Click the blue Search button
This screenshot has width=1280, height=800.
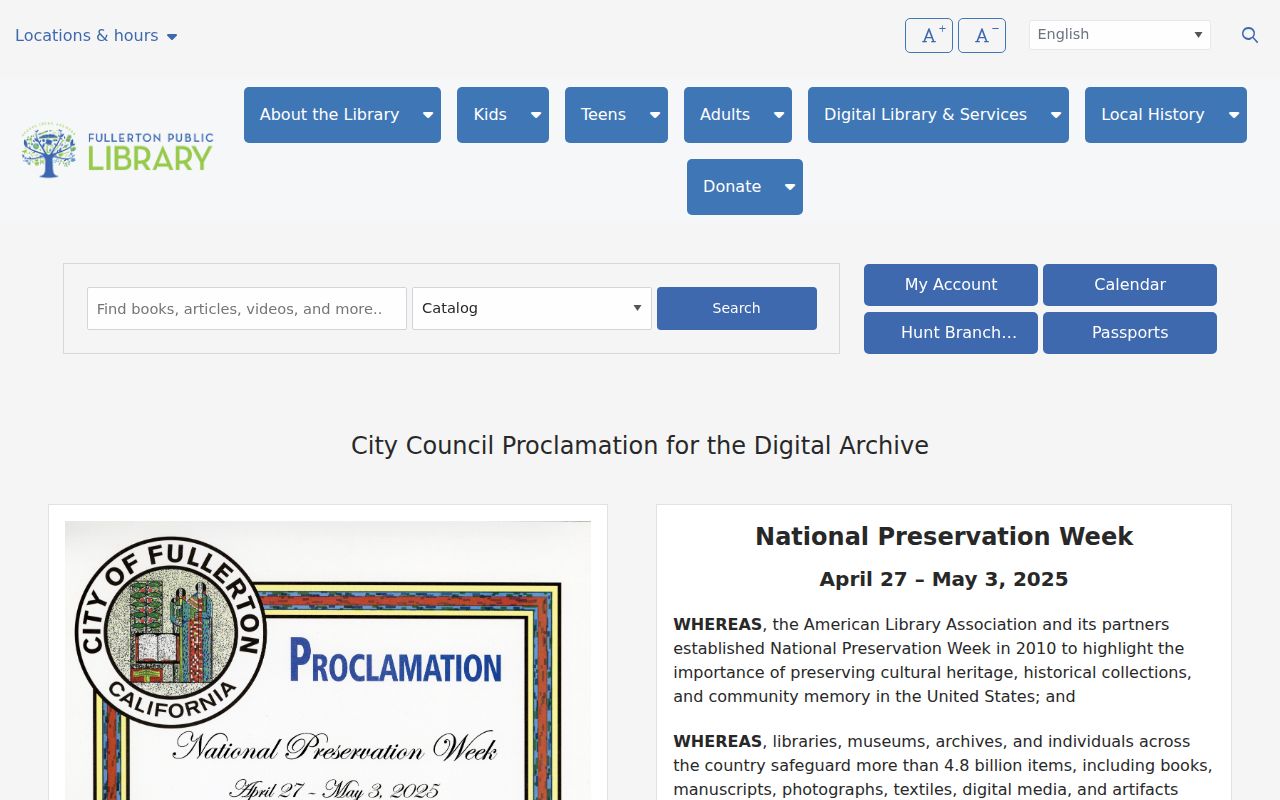click(737, 308)
